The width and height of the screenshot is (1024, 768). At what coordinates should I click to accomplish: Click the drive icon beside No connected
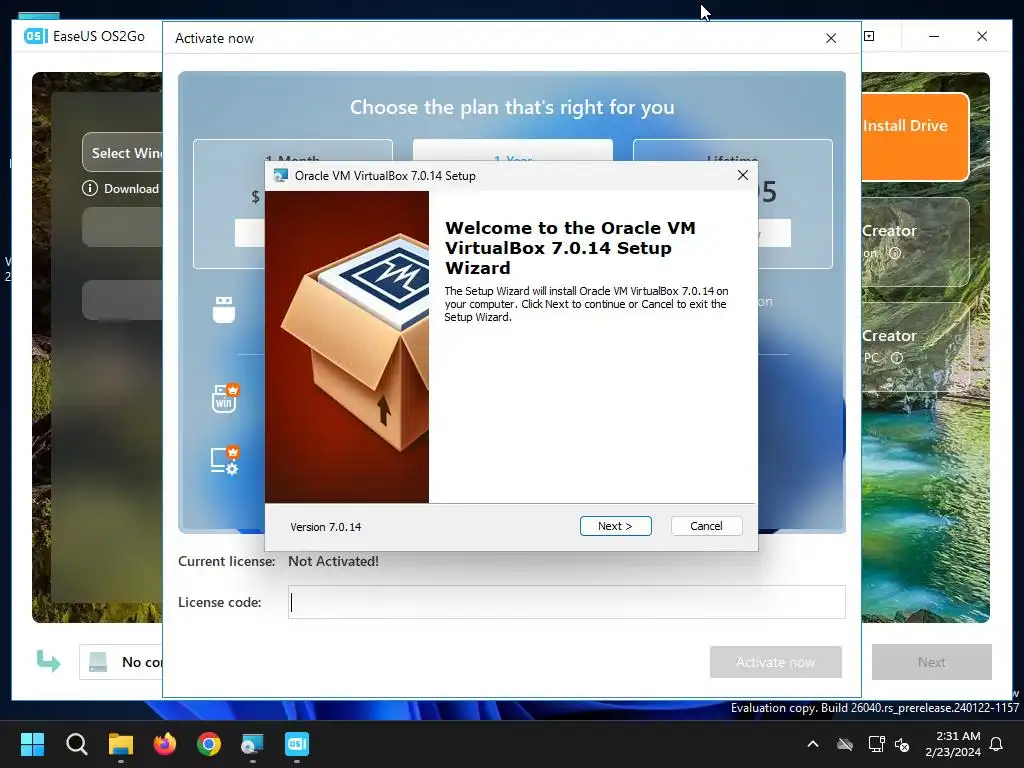tap(98, 662)
